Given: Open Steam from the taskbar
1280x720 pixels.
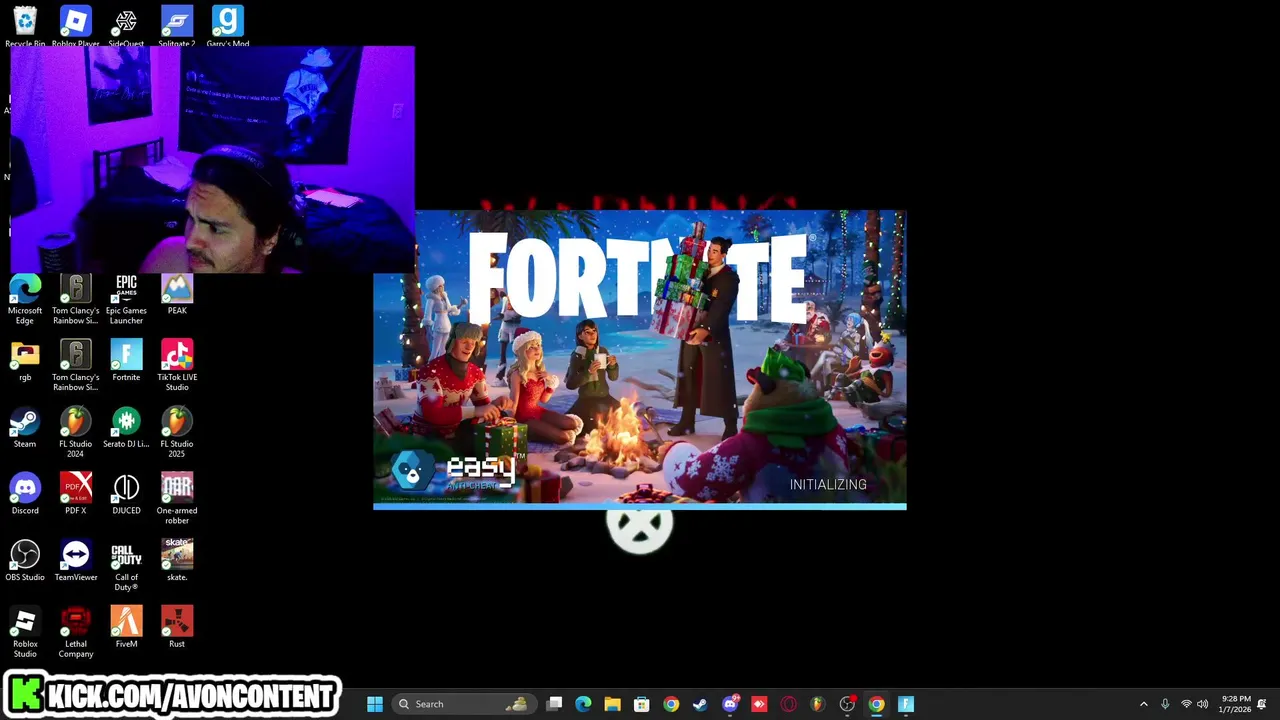Looking at the screenshot, I should click(x=700, y=704).
